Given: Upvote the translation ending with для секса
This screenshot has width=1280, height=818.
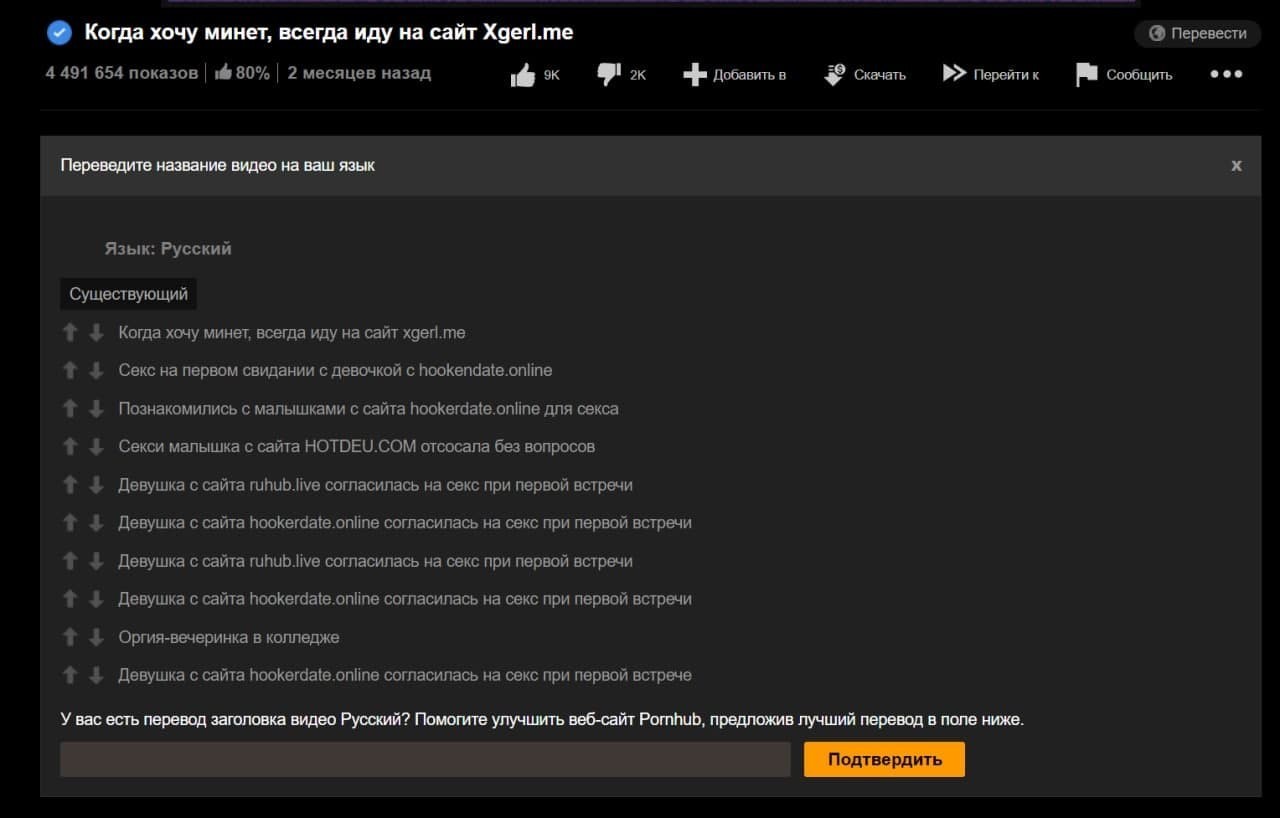Looking at the screenshot, I should pos(70,409).
